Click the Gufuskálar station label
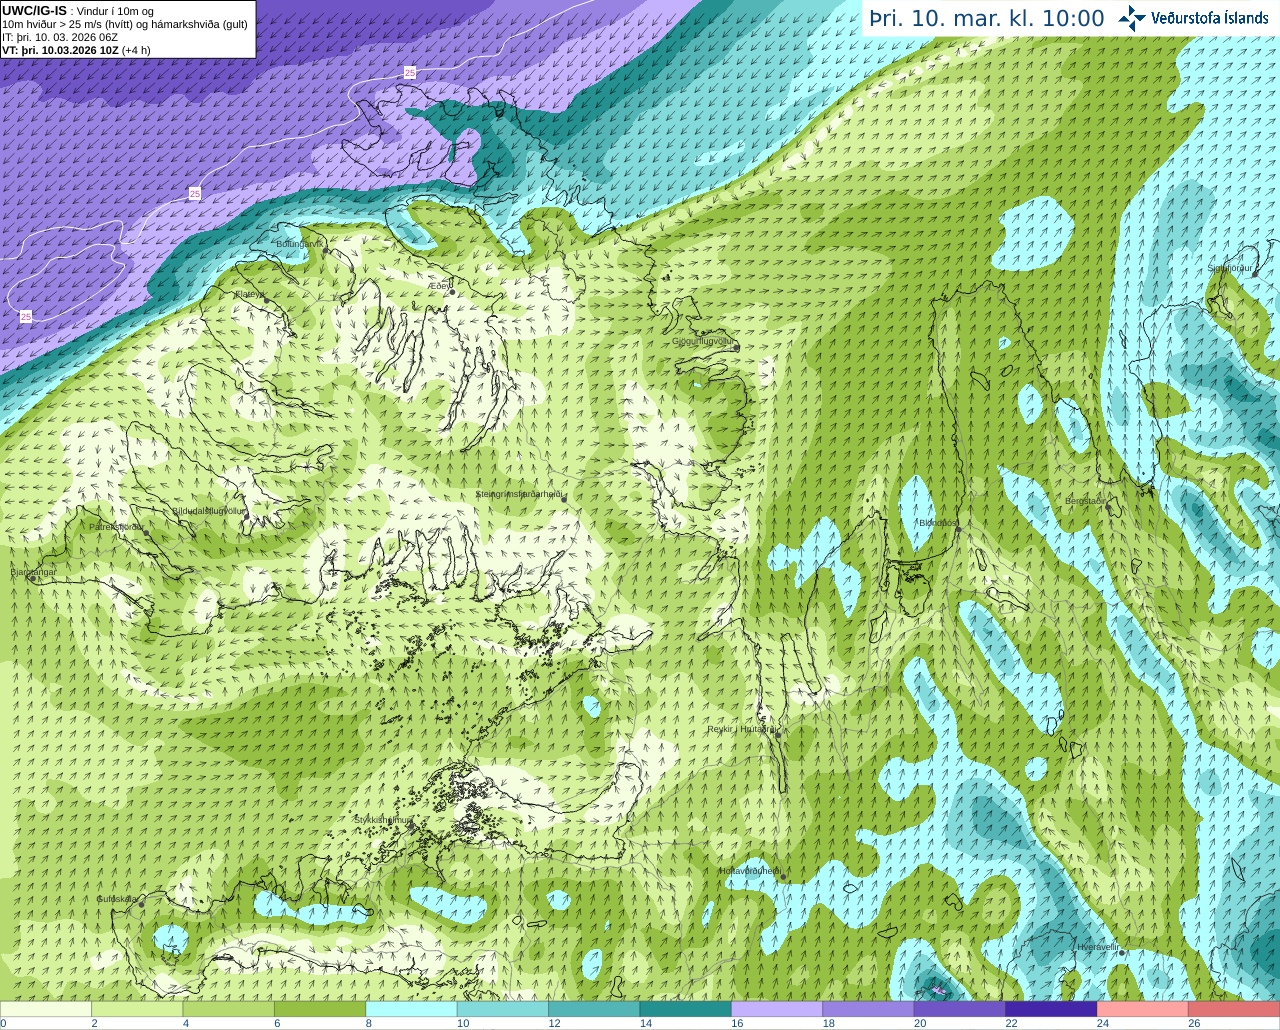The width and height of the screenshot is (1280, 1030). tap(117, 899)
